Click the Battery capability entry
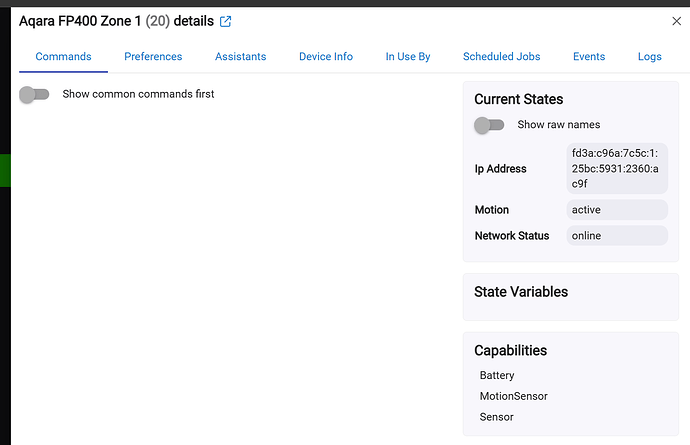Viewport: 690px width, 445px height. 497,375
